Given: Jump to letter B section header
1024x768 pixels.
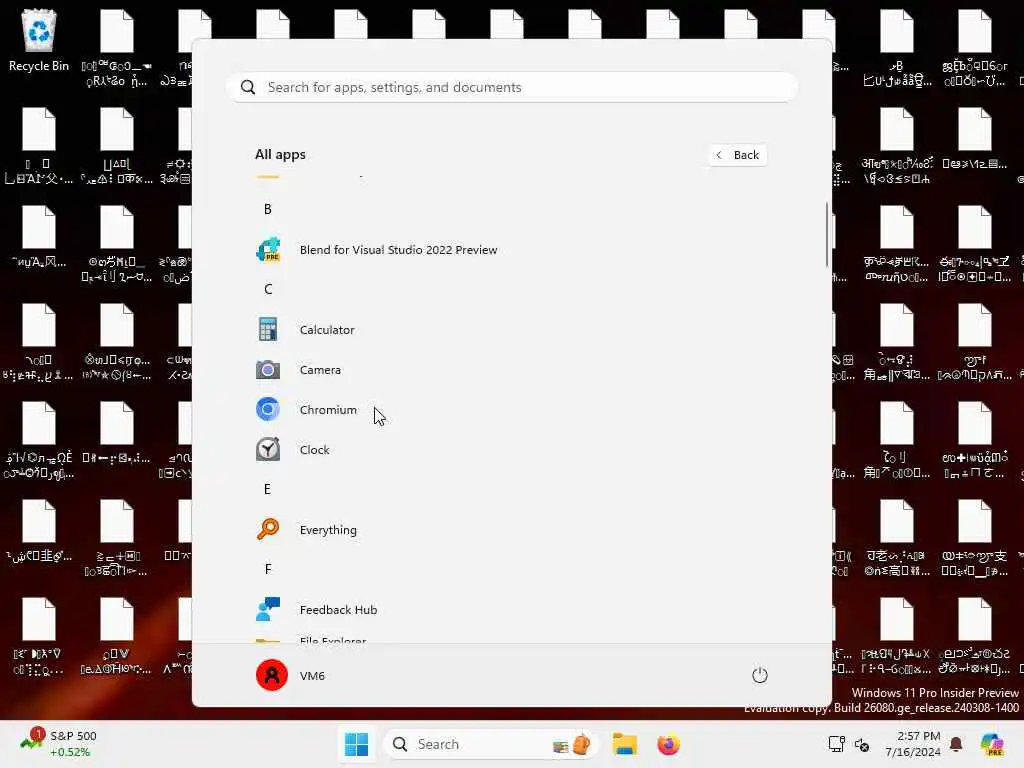Looking at the screenshot, I should 268,209.
